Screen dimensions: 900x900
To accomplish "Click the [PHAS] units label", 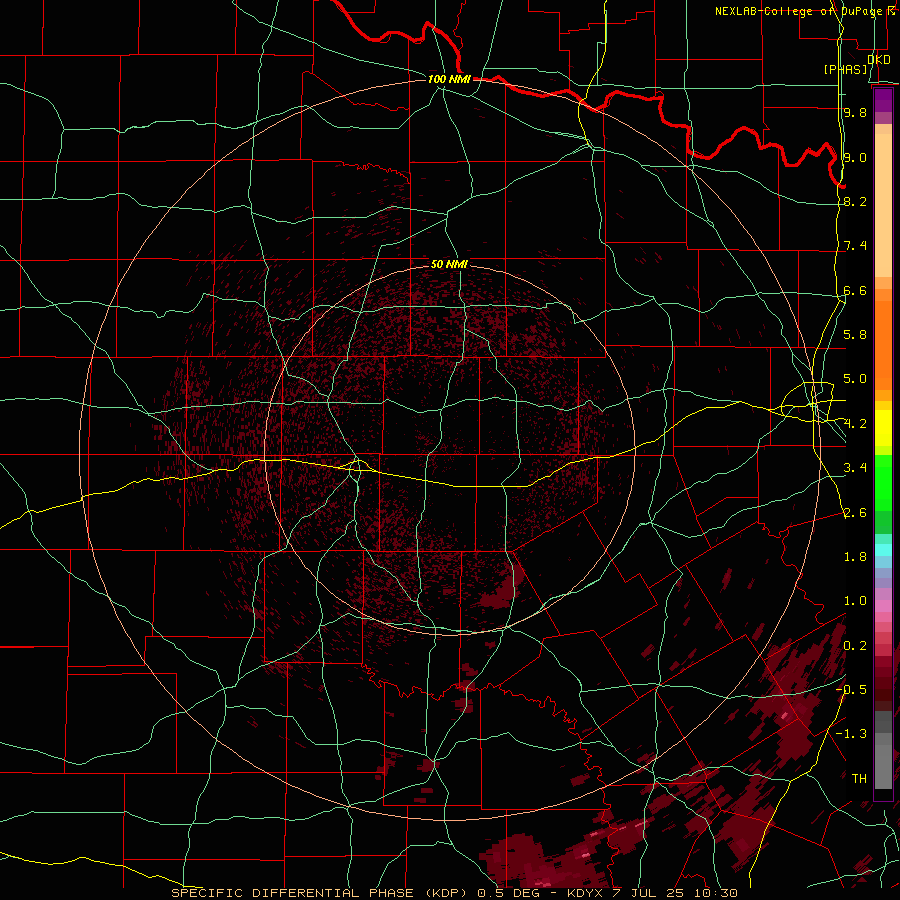I will 846,69.
